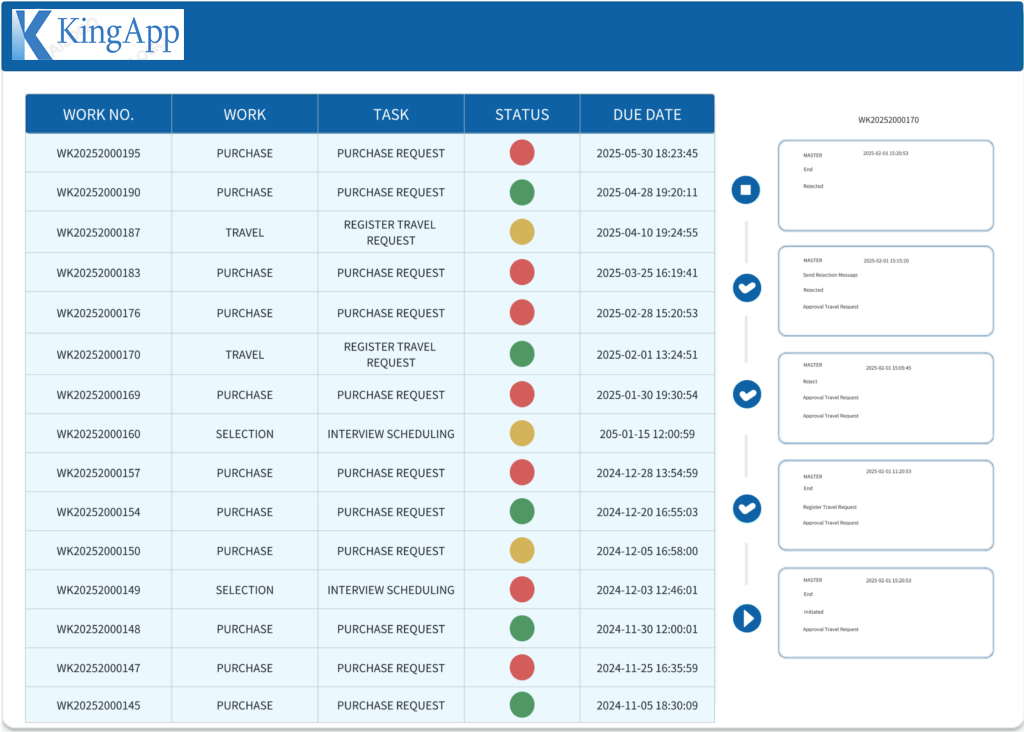Click the play icon beside the Initiated card
1024x732 pixels.
click(746, 618)
